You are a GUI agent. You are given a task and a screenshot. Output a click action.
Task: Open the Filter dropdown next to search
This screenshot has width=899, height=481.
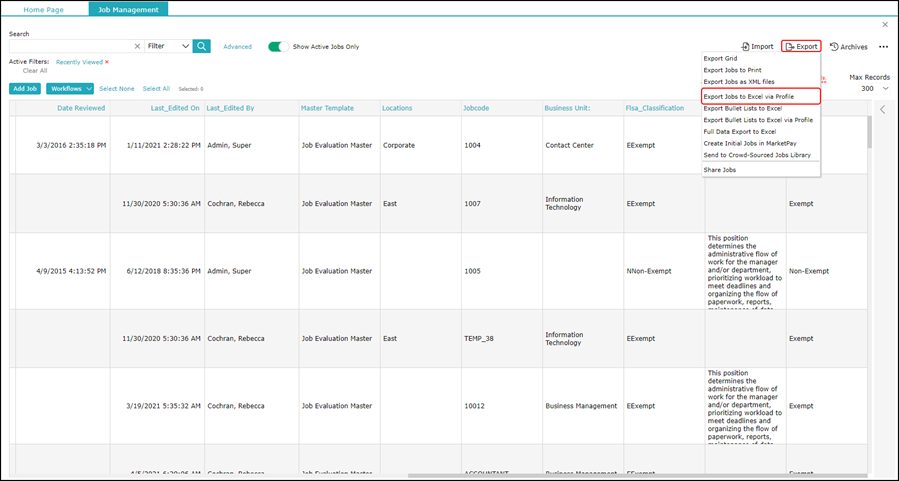click(x=167, y=46)
